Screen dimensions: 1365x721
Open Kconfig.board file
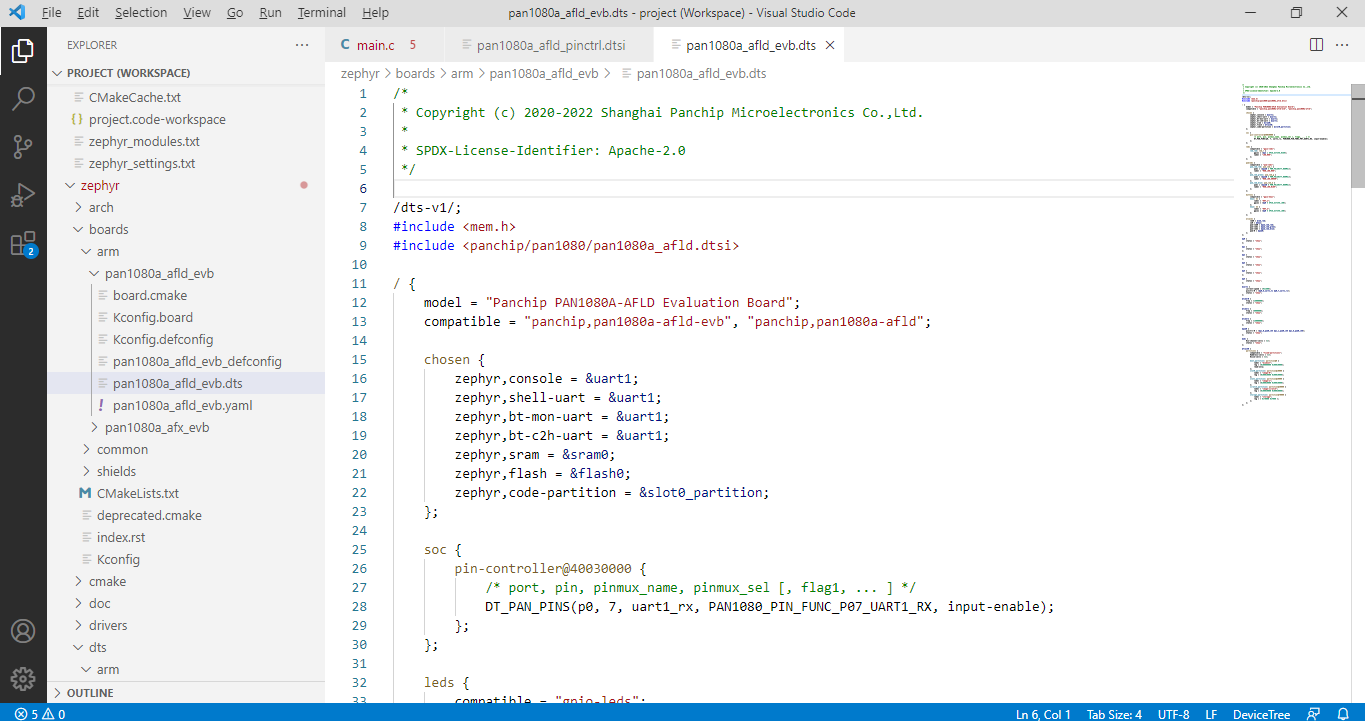(186, 317)
